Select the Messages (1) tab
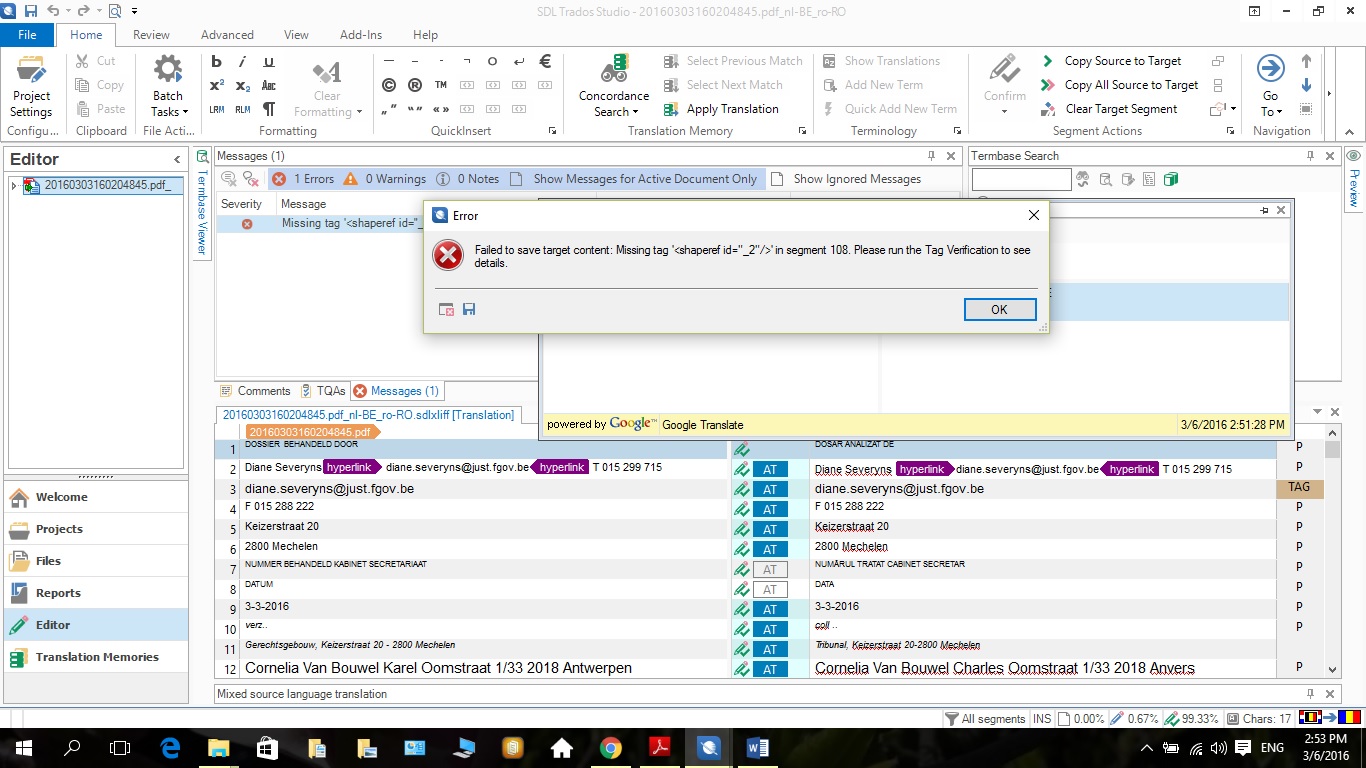Image resolution: width=1366 pixels, height=768 pixels. pos(396,391)
